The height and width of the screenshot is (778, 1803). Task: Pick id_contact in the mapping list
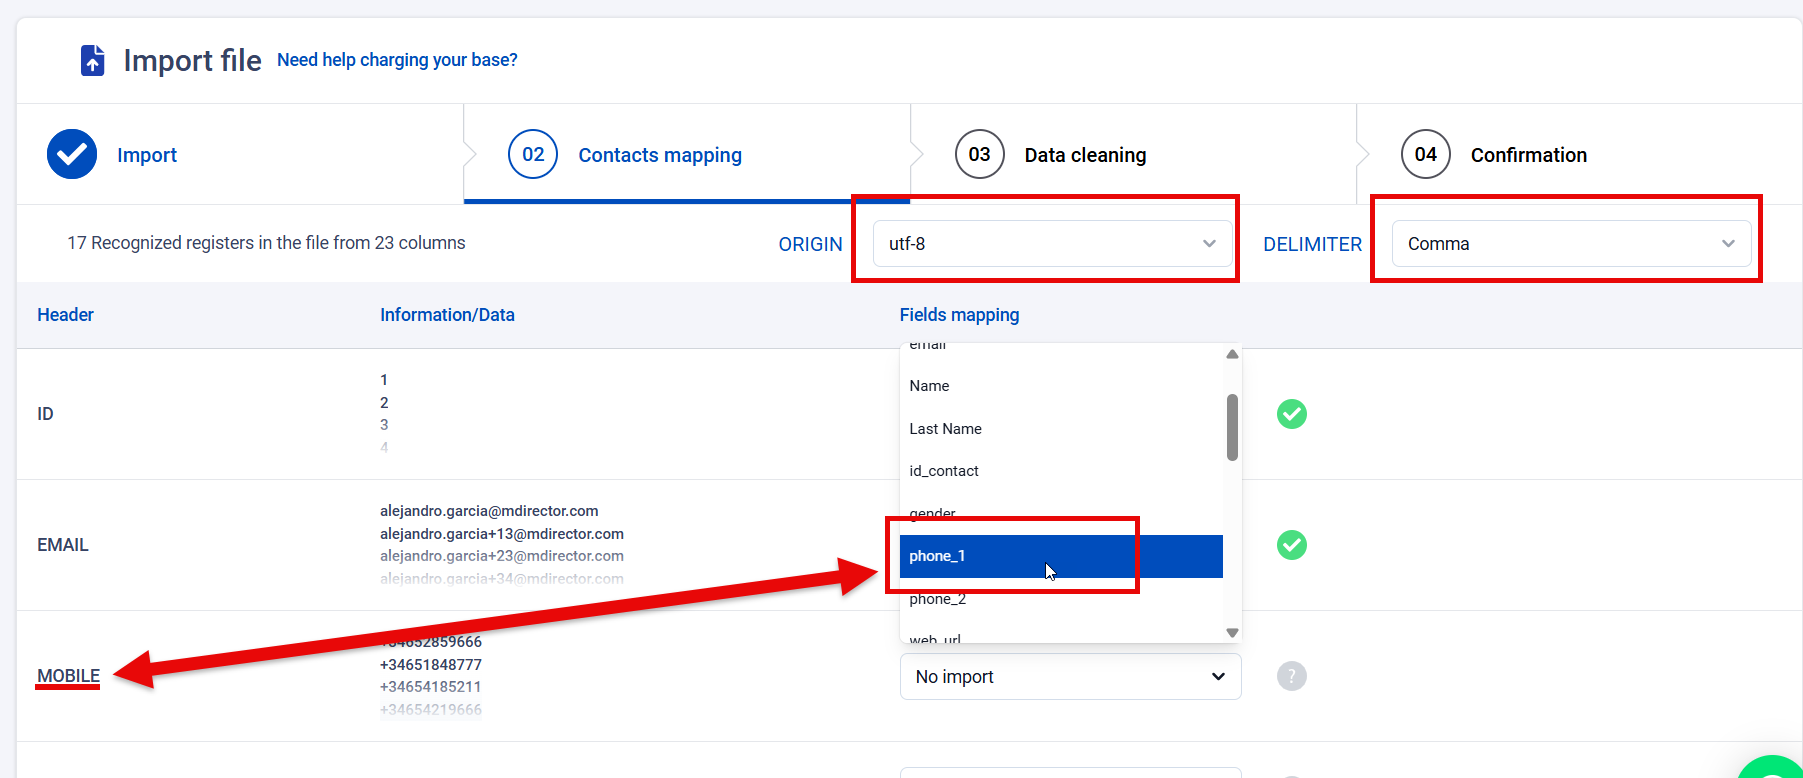coord(944,471)
